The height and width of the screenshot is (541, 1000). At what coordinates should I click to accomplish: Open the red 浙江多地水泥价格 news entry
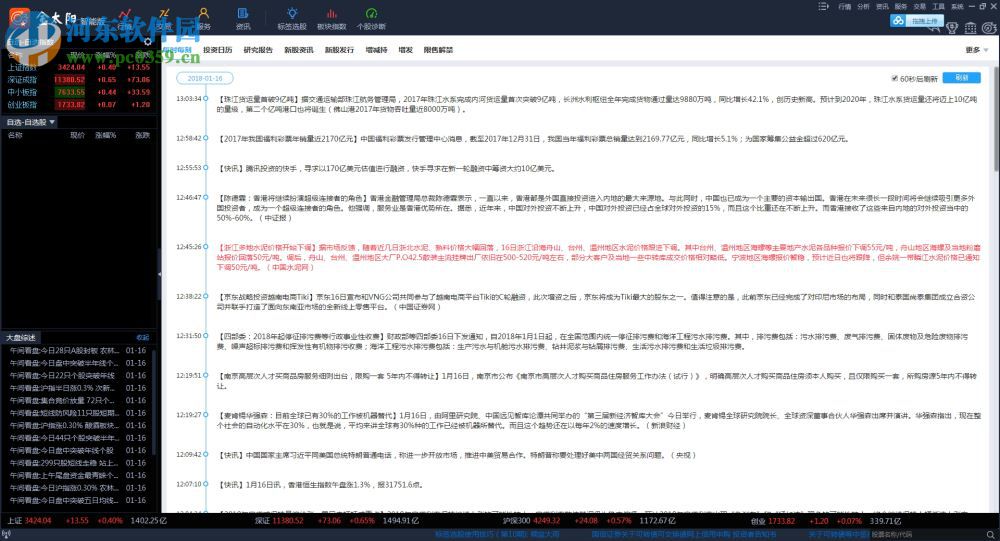[598, 257]
